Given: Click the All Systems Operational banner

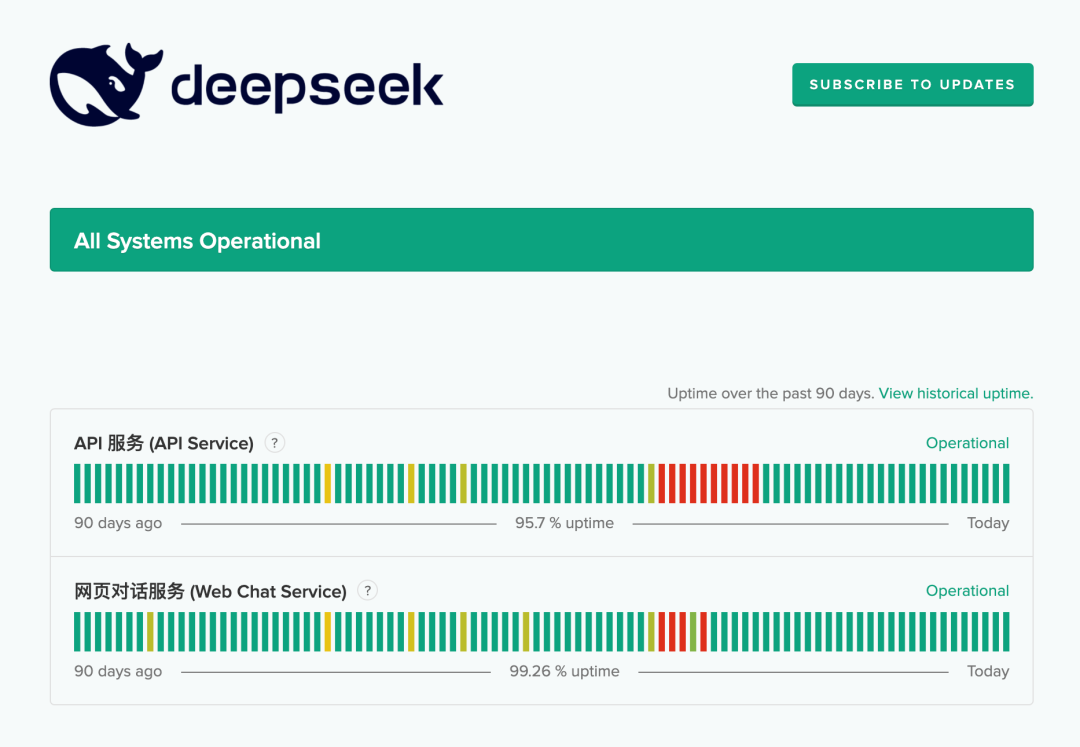Looking at the screenshot, I should (541, 240).
